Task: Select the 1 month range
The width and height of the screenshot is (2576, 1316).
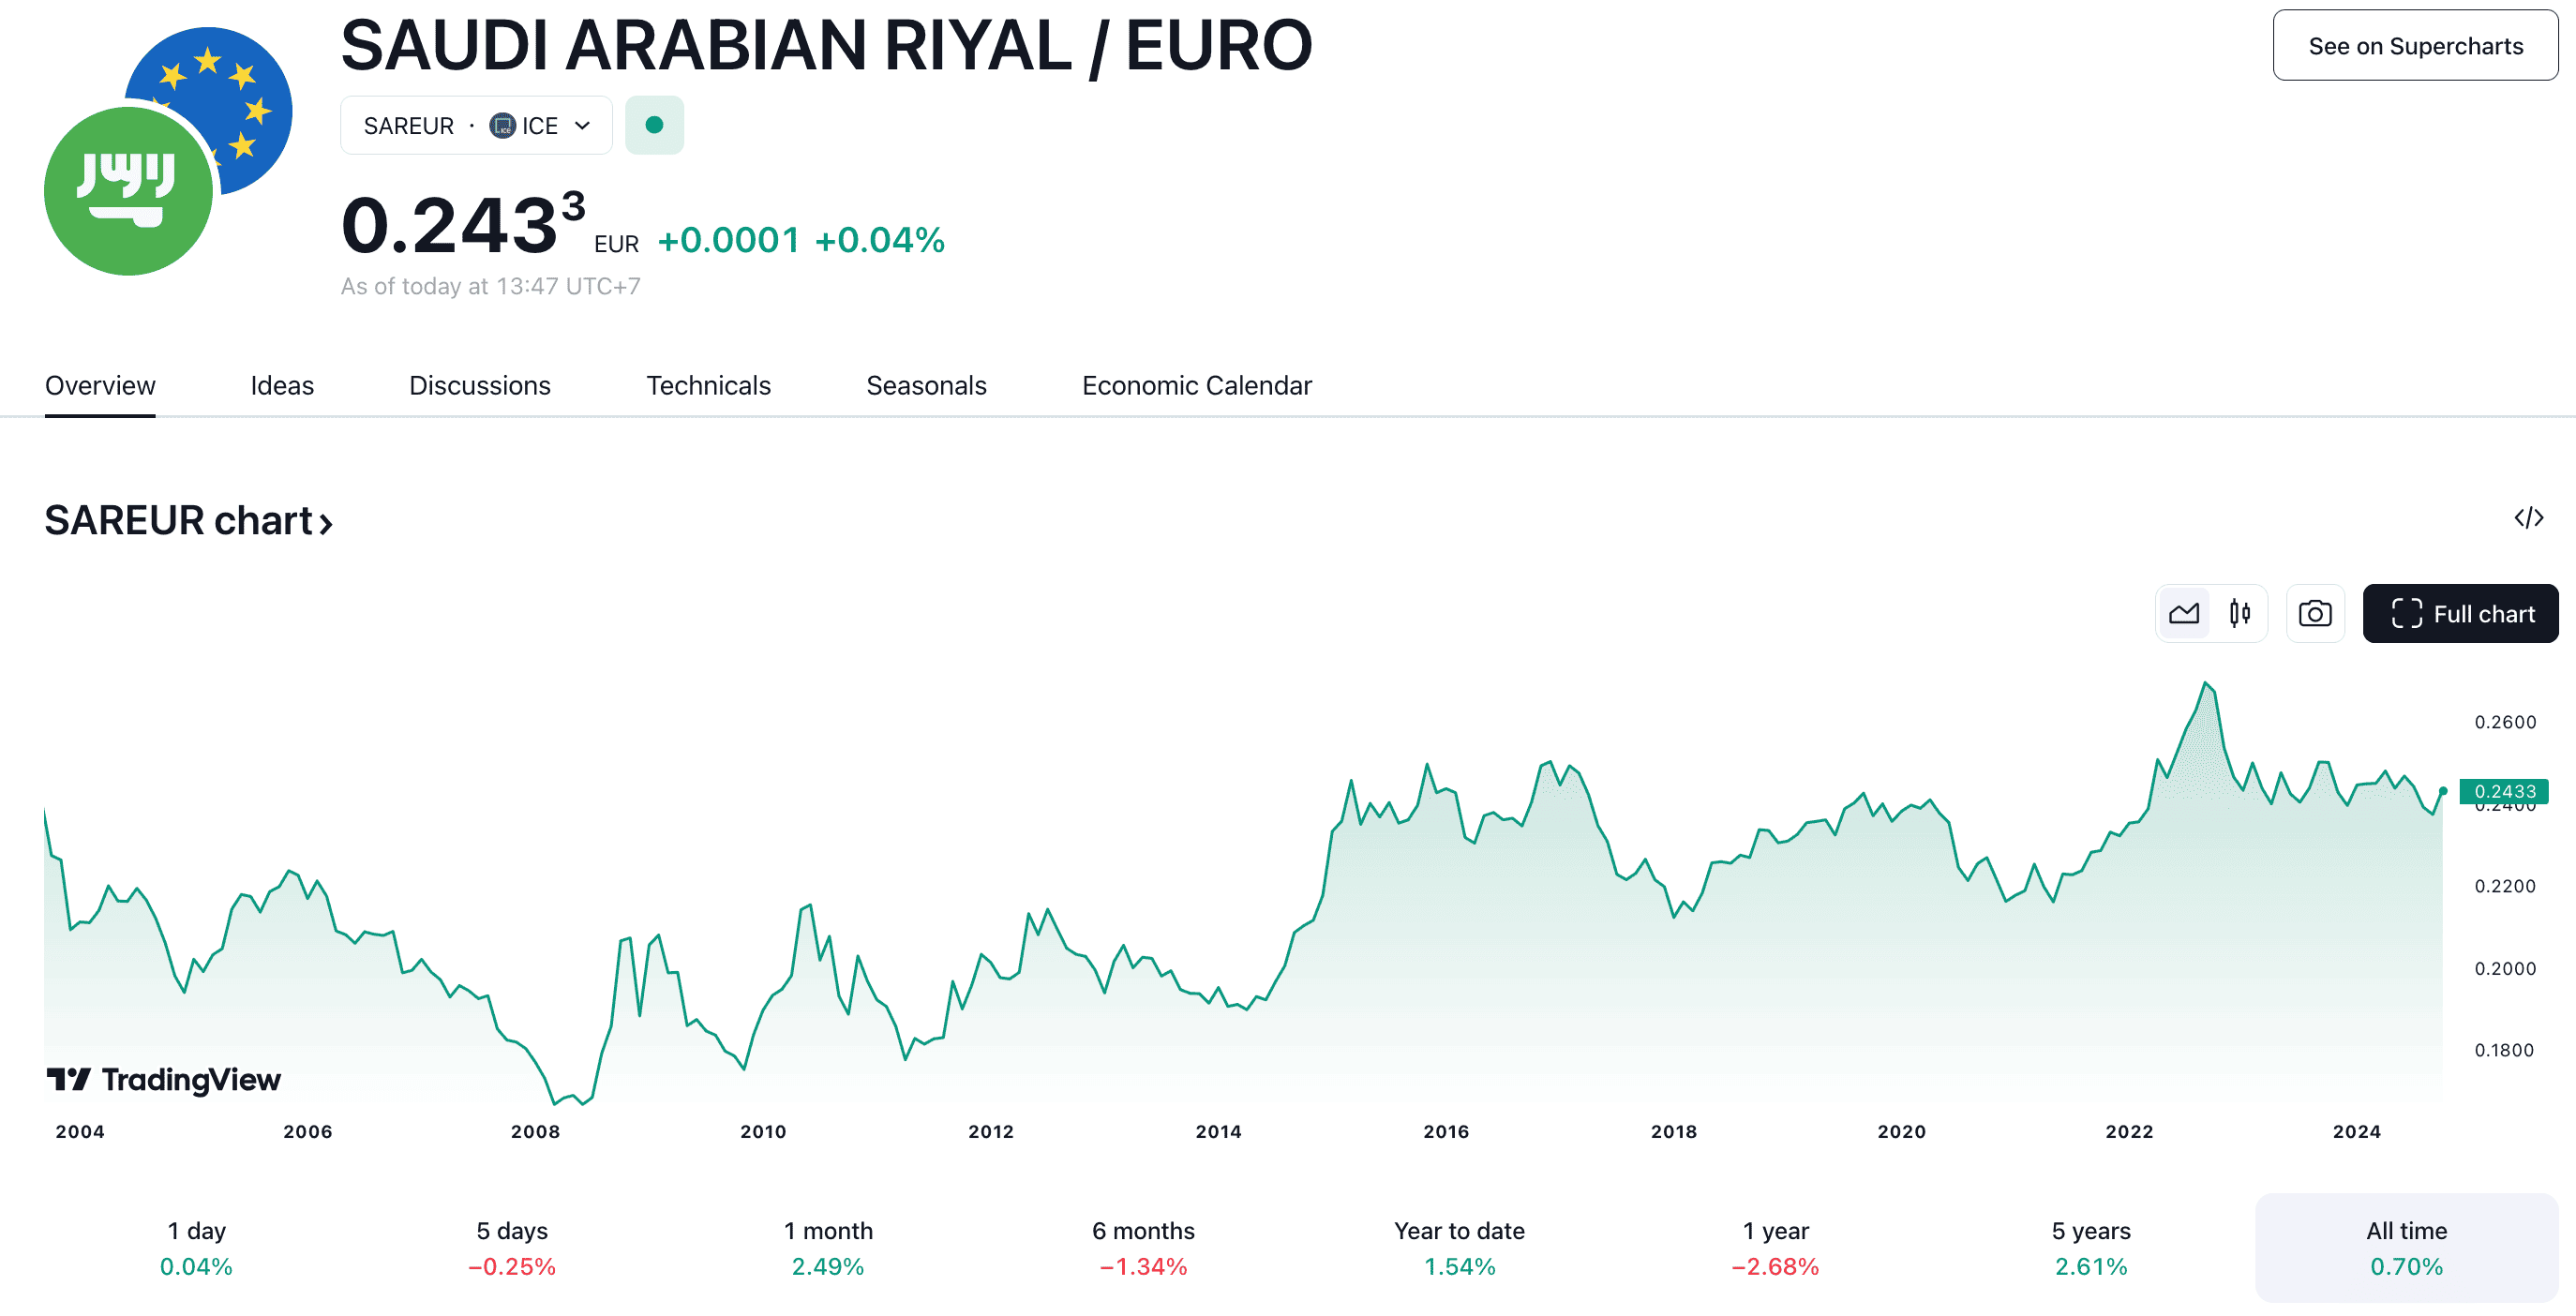Action: pyautogui.click(x=828, y=1248)
